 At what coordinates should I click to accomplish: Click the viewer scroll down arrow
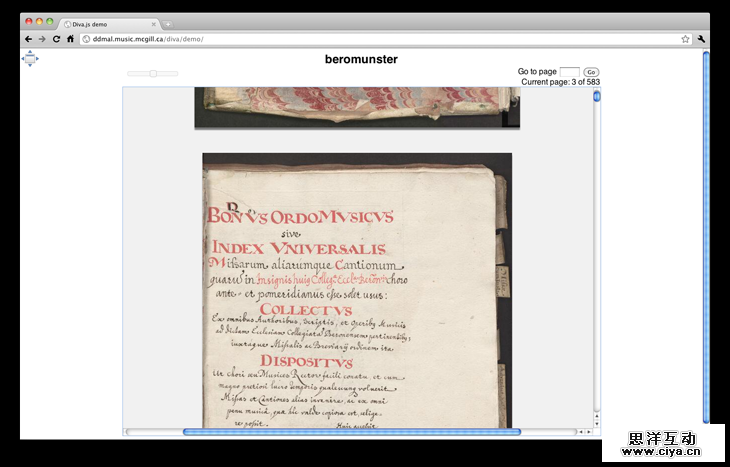597,424
